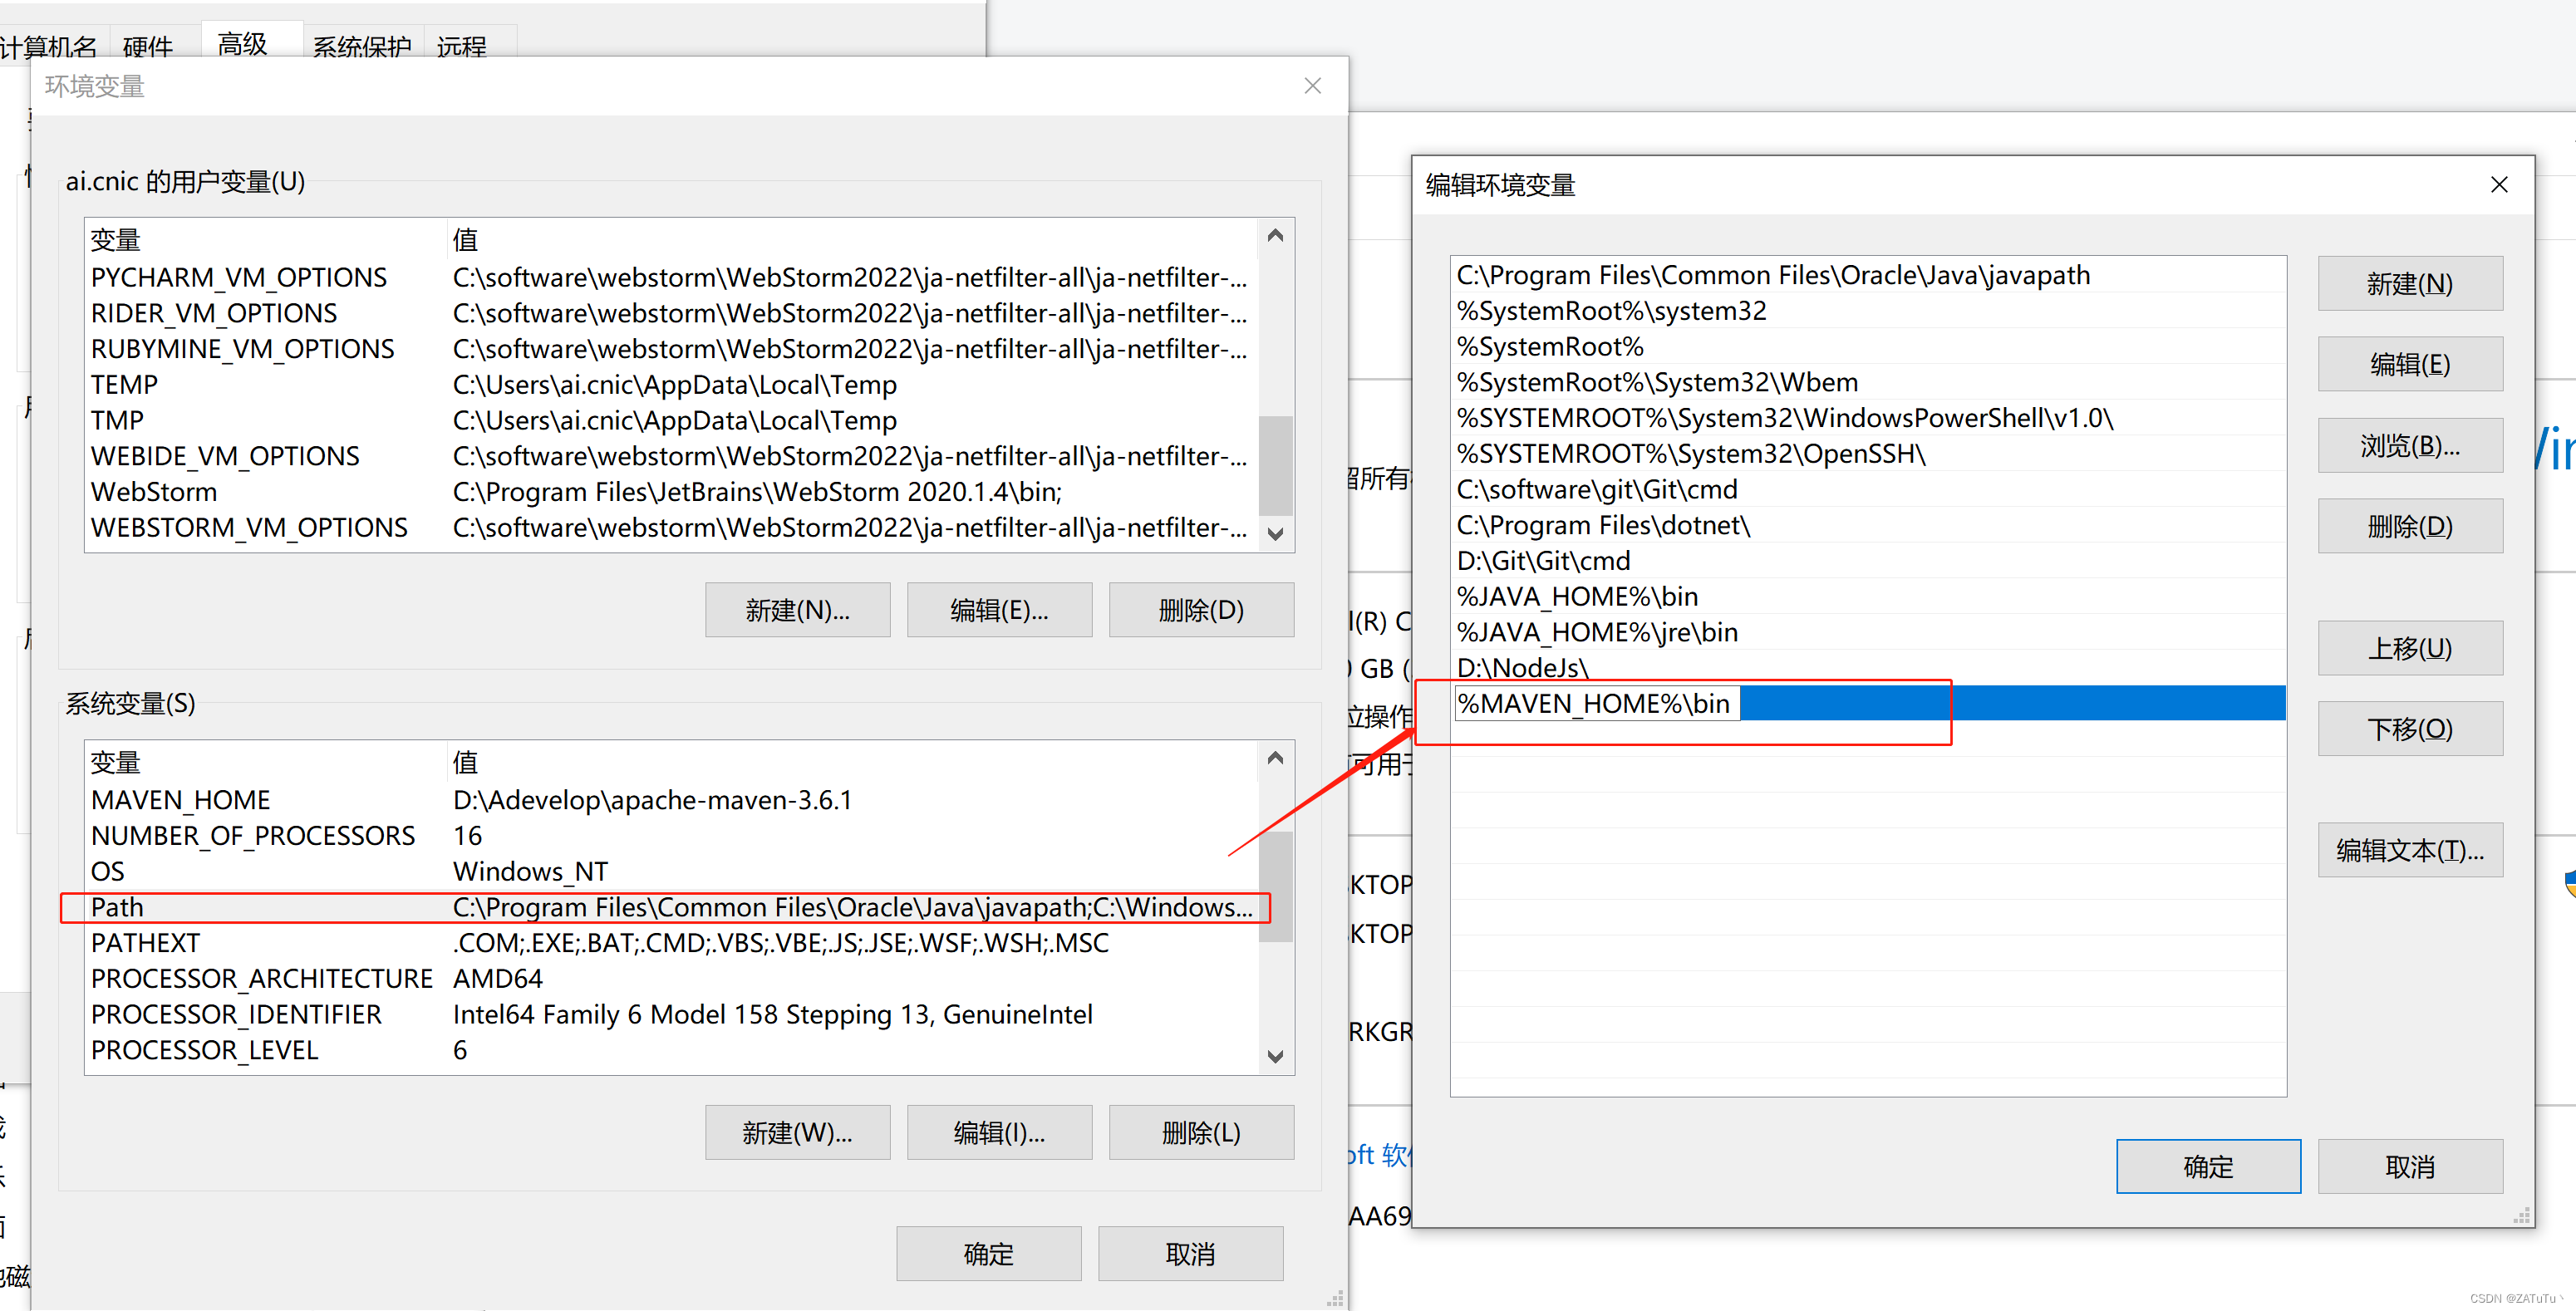Select %JAVA_HOME%\bin path entry
This screenshot has height=1311, width=2576.
point(1577,597)
